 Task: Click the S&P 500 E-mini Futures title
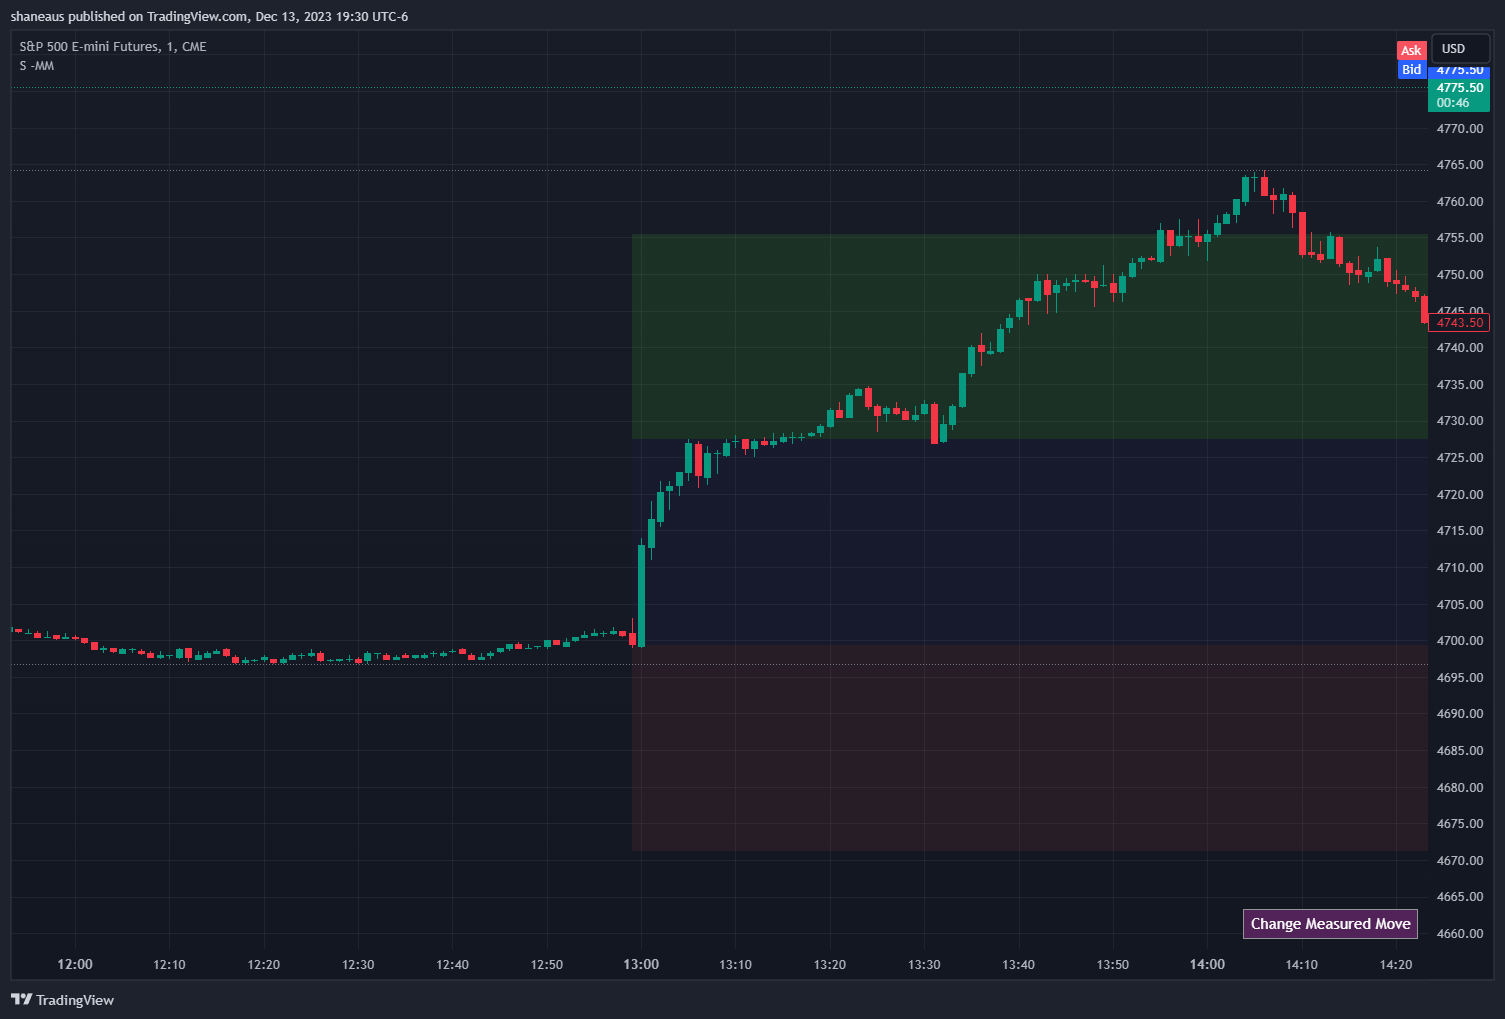click(x=113, y=46)
